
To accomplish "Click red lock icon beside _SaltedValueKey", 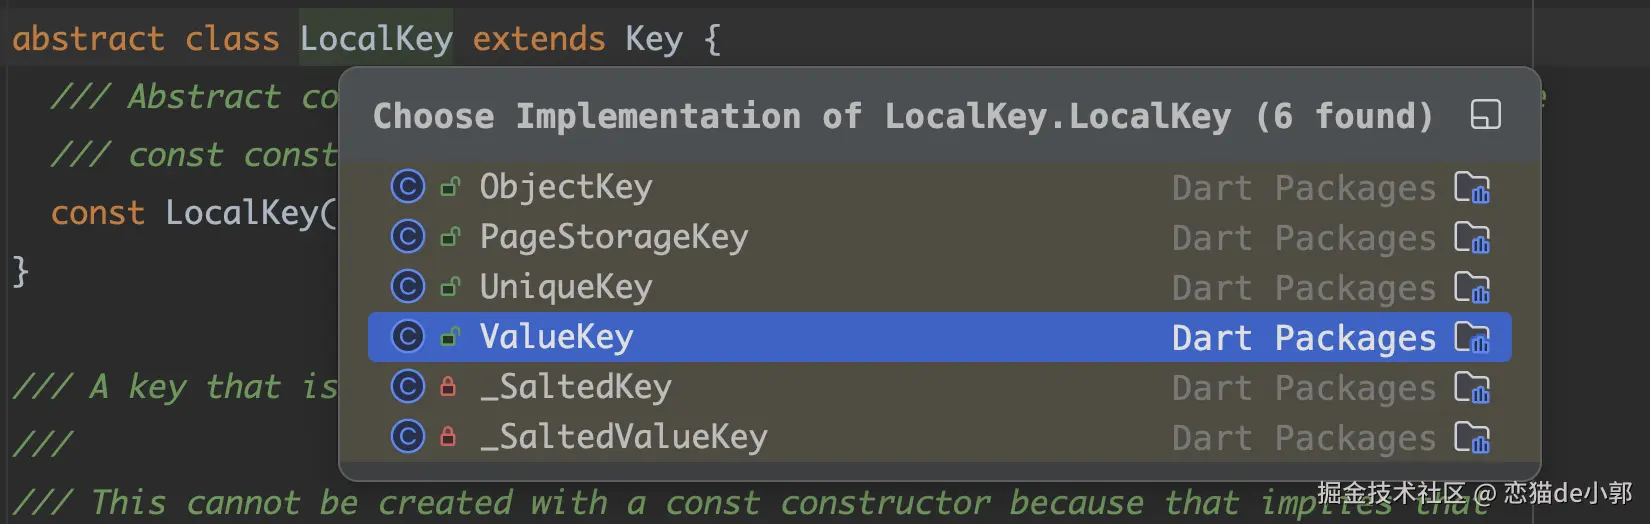I will click(x=448, y=436).
